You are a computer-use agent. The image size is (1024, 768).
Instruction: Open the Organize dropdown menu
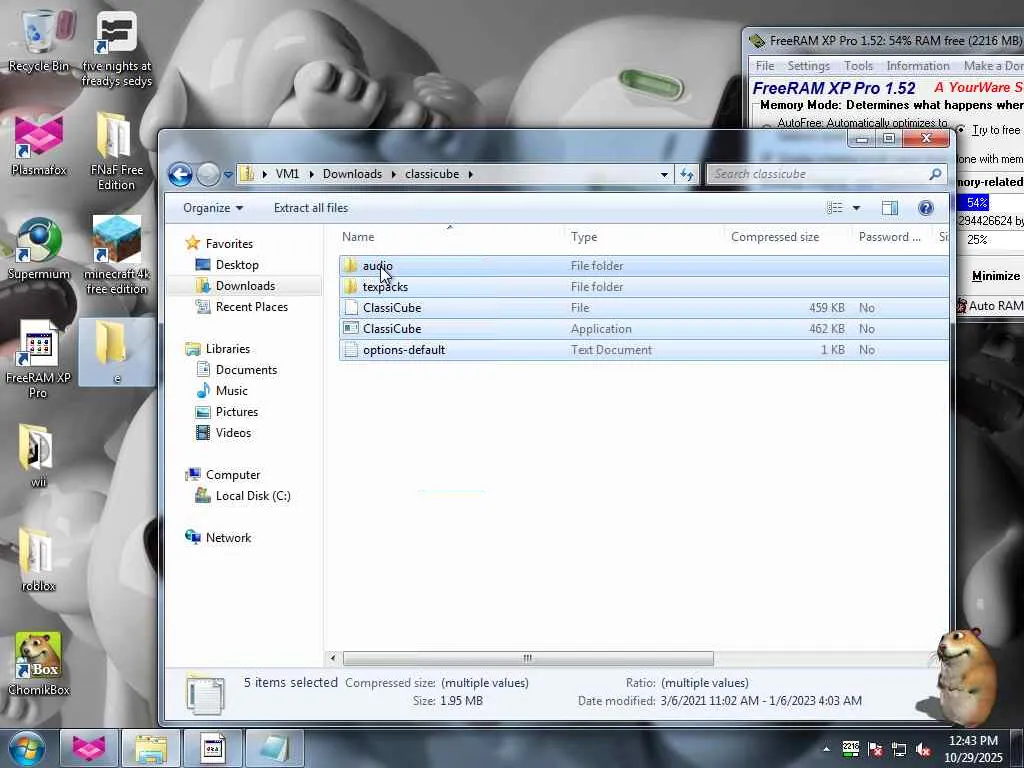(213, 208)
